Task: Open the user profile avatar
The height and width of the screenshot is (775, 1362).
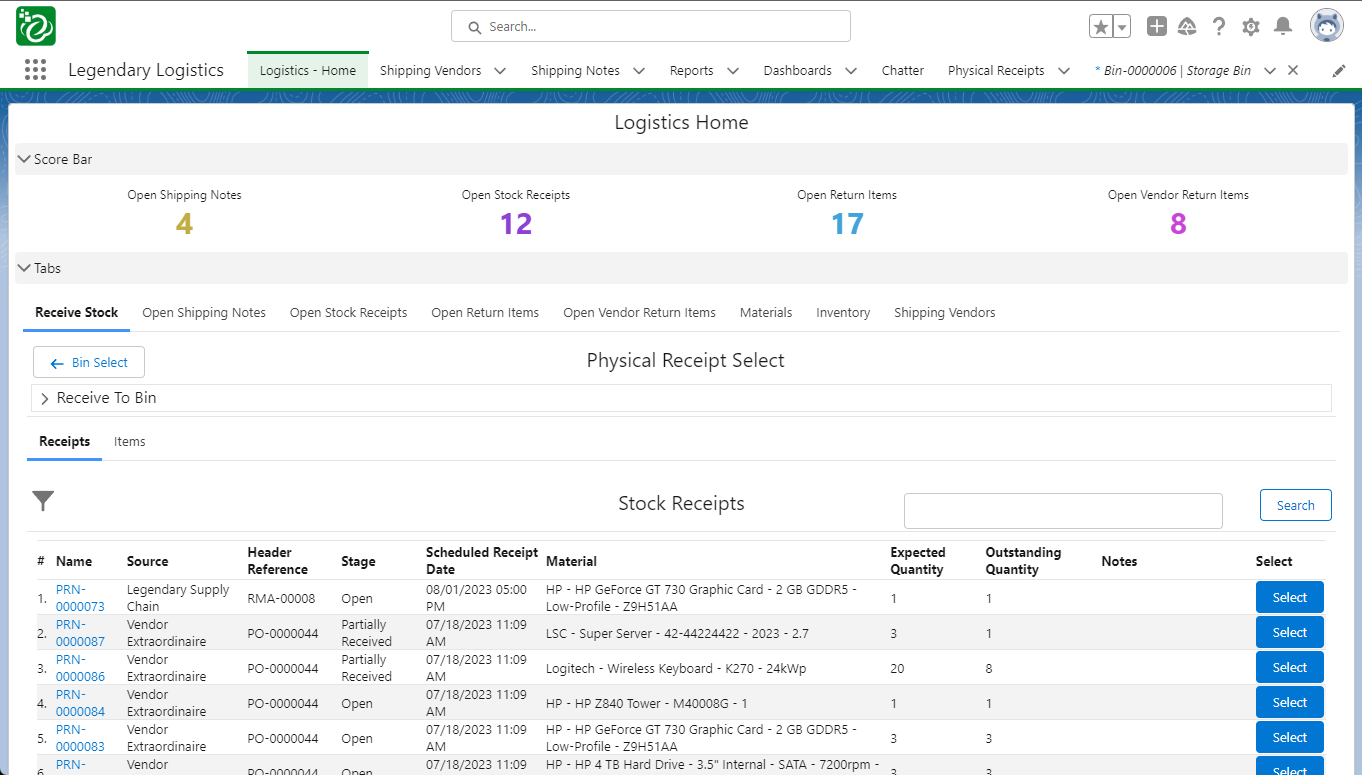Action: pyautogui.click(x=1327, y=27)
